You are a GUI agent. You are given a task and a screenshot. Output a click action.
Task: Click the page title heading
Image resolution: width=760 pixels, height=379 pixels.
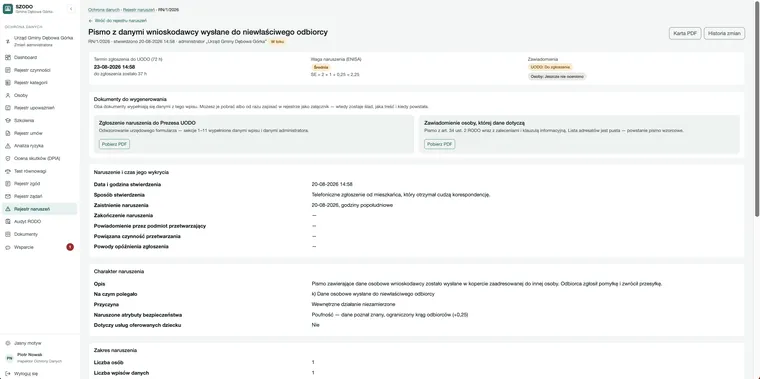click(x=208, y=32)
